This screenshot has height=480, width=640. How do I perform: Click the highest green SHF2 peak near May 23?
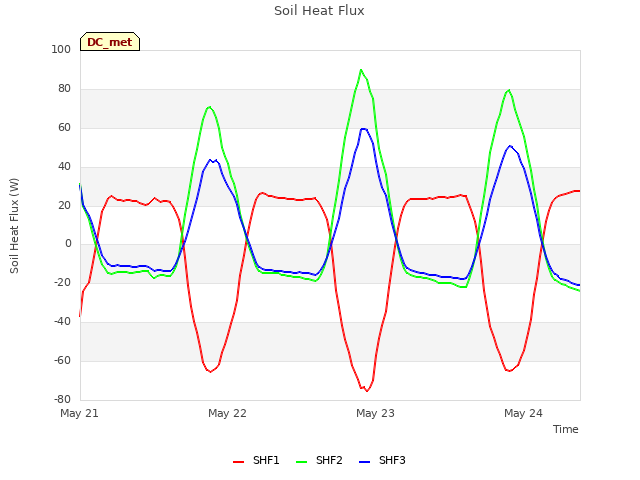click(361, 70)
